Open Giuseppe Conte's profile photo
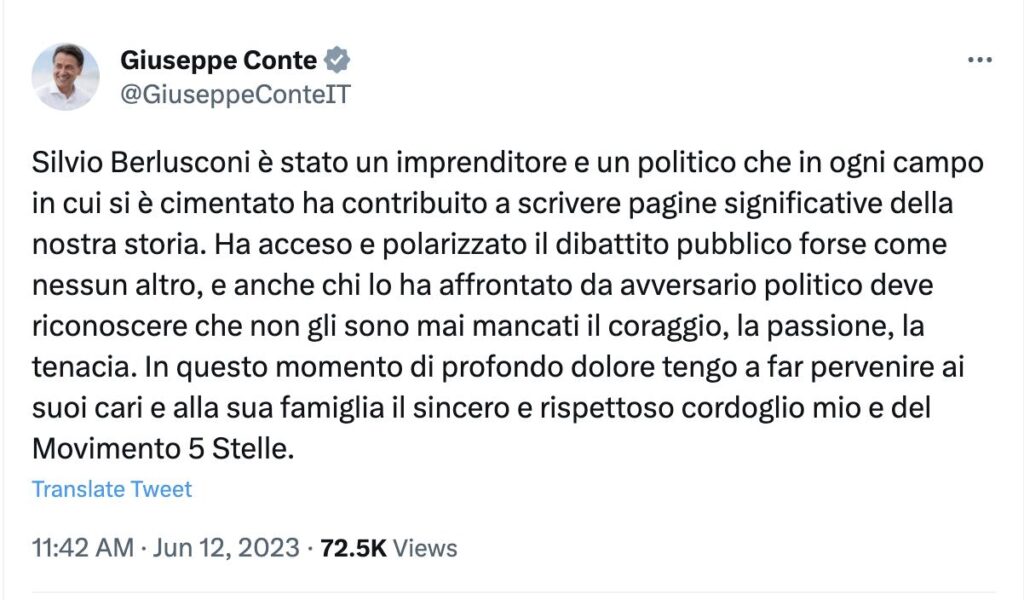Image resolution: width=1024 pixels, height=600 pixels. click(x=66, y=76)
